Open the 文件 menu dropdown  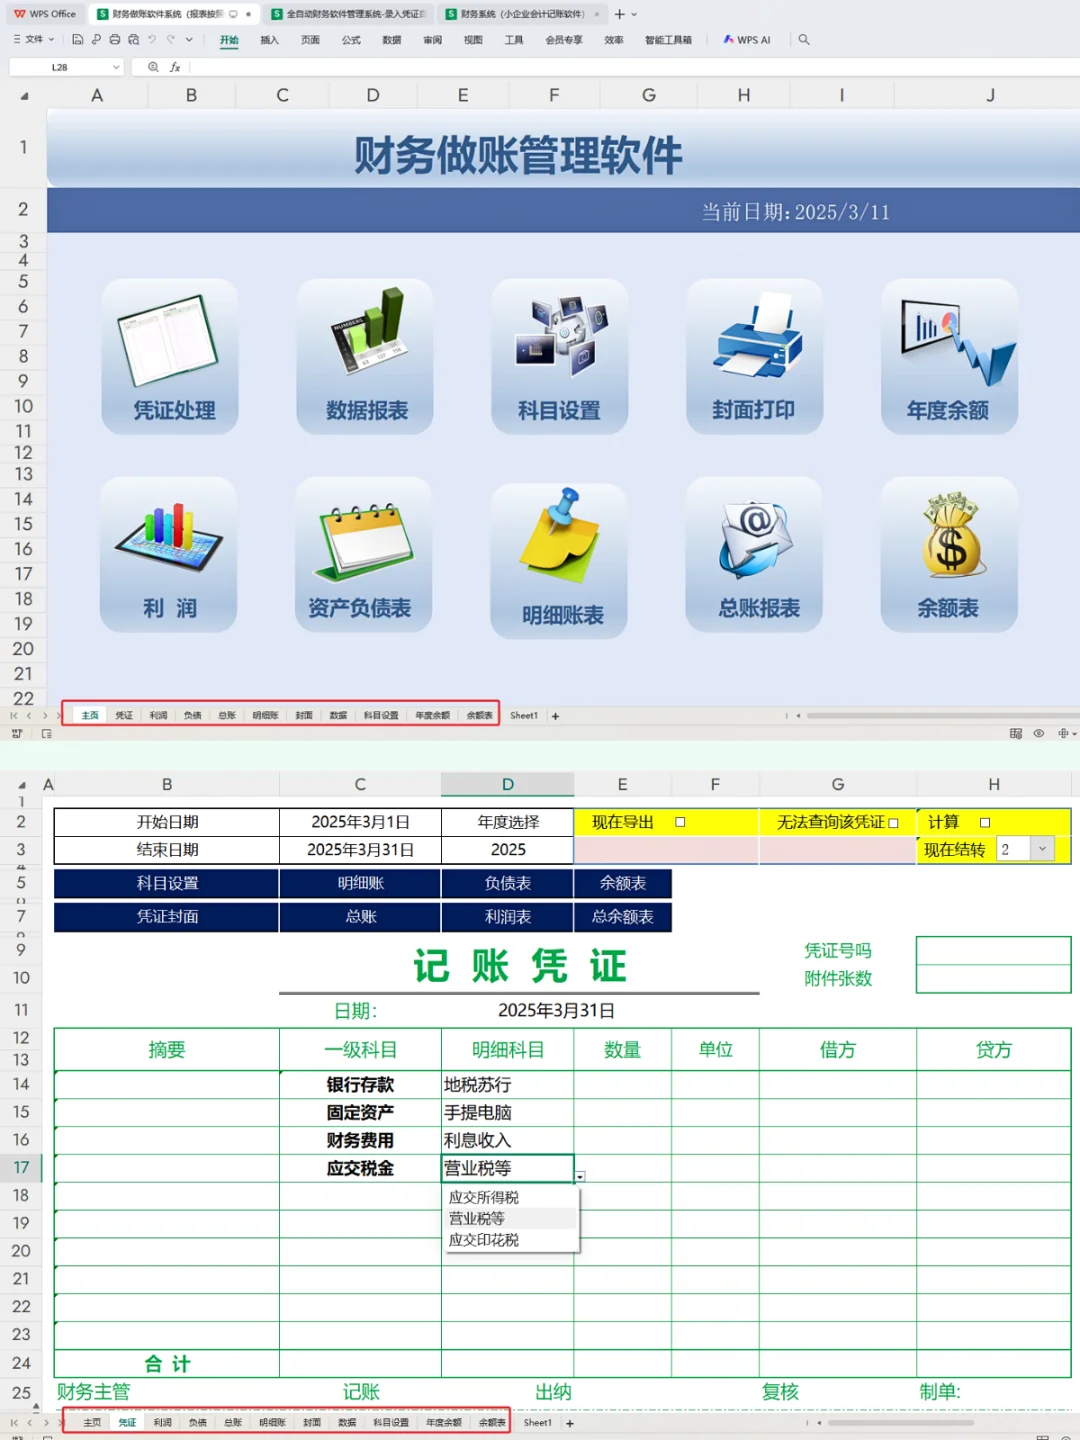pyautogui.click(x=34, y=40)
